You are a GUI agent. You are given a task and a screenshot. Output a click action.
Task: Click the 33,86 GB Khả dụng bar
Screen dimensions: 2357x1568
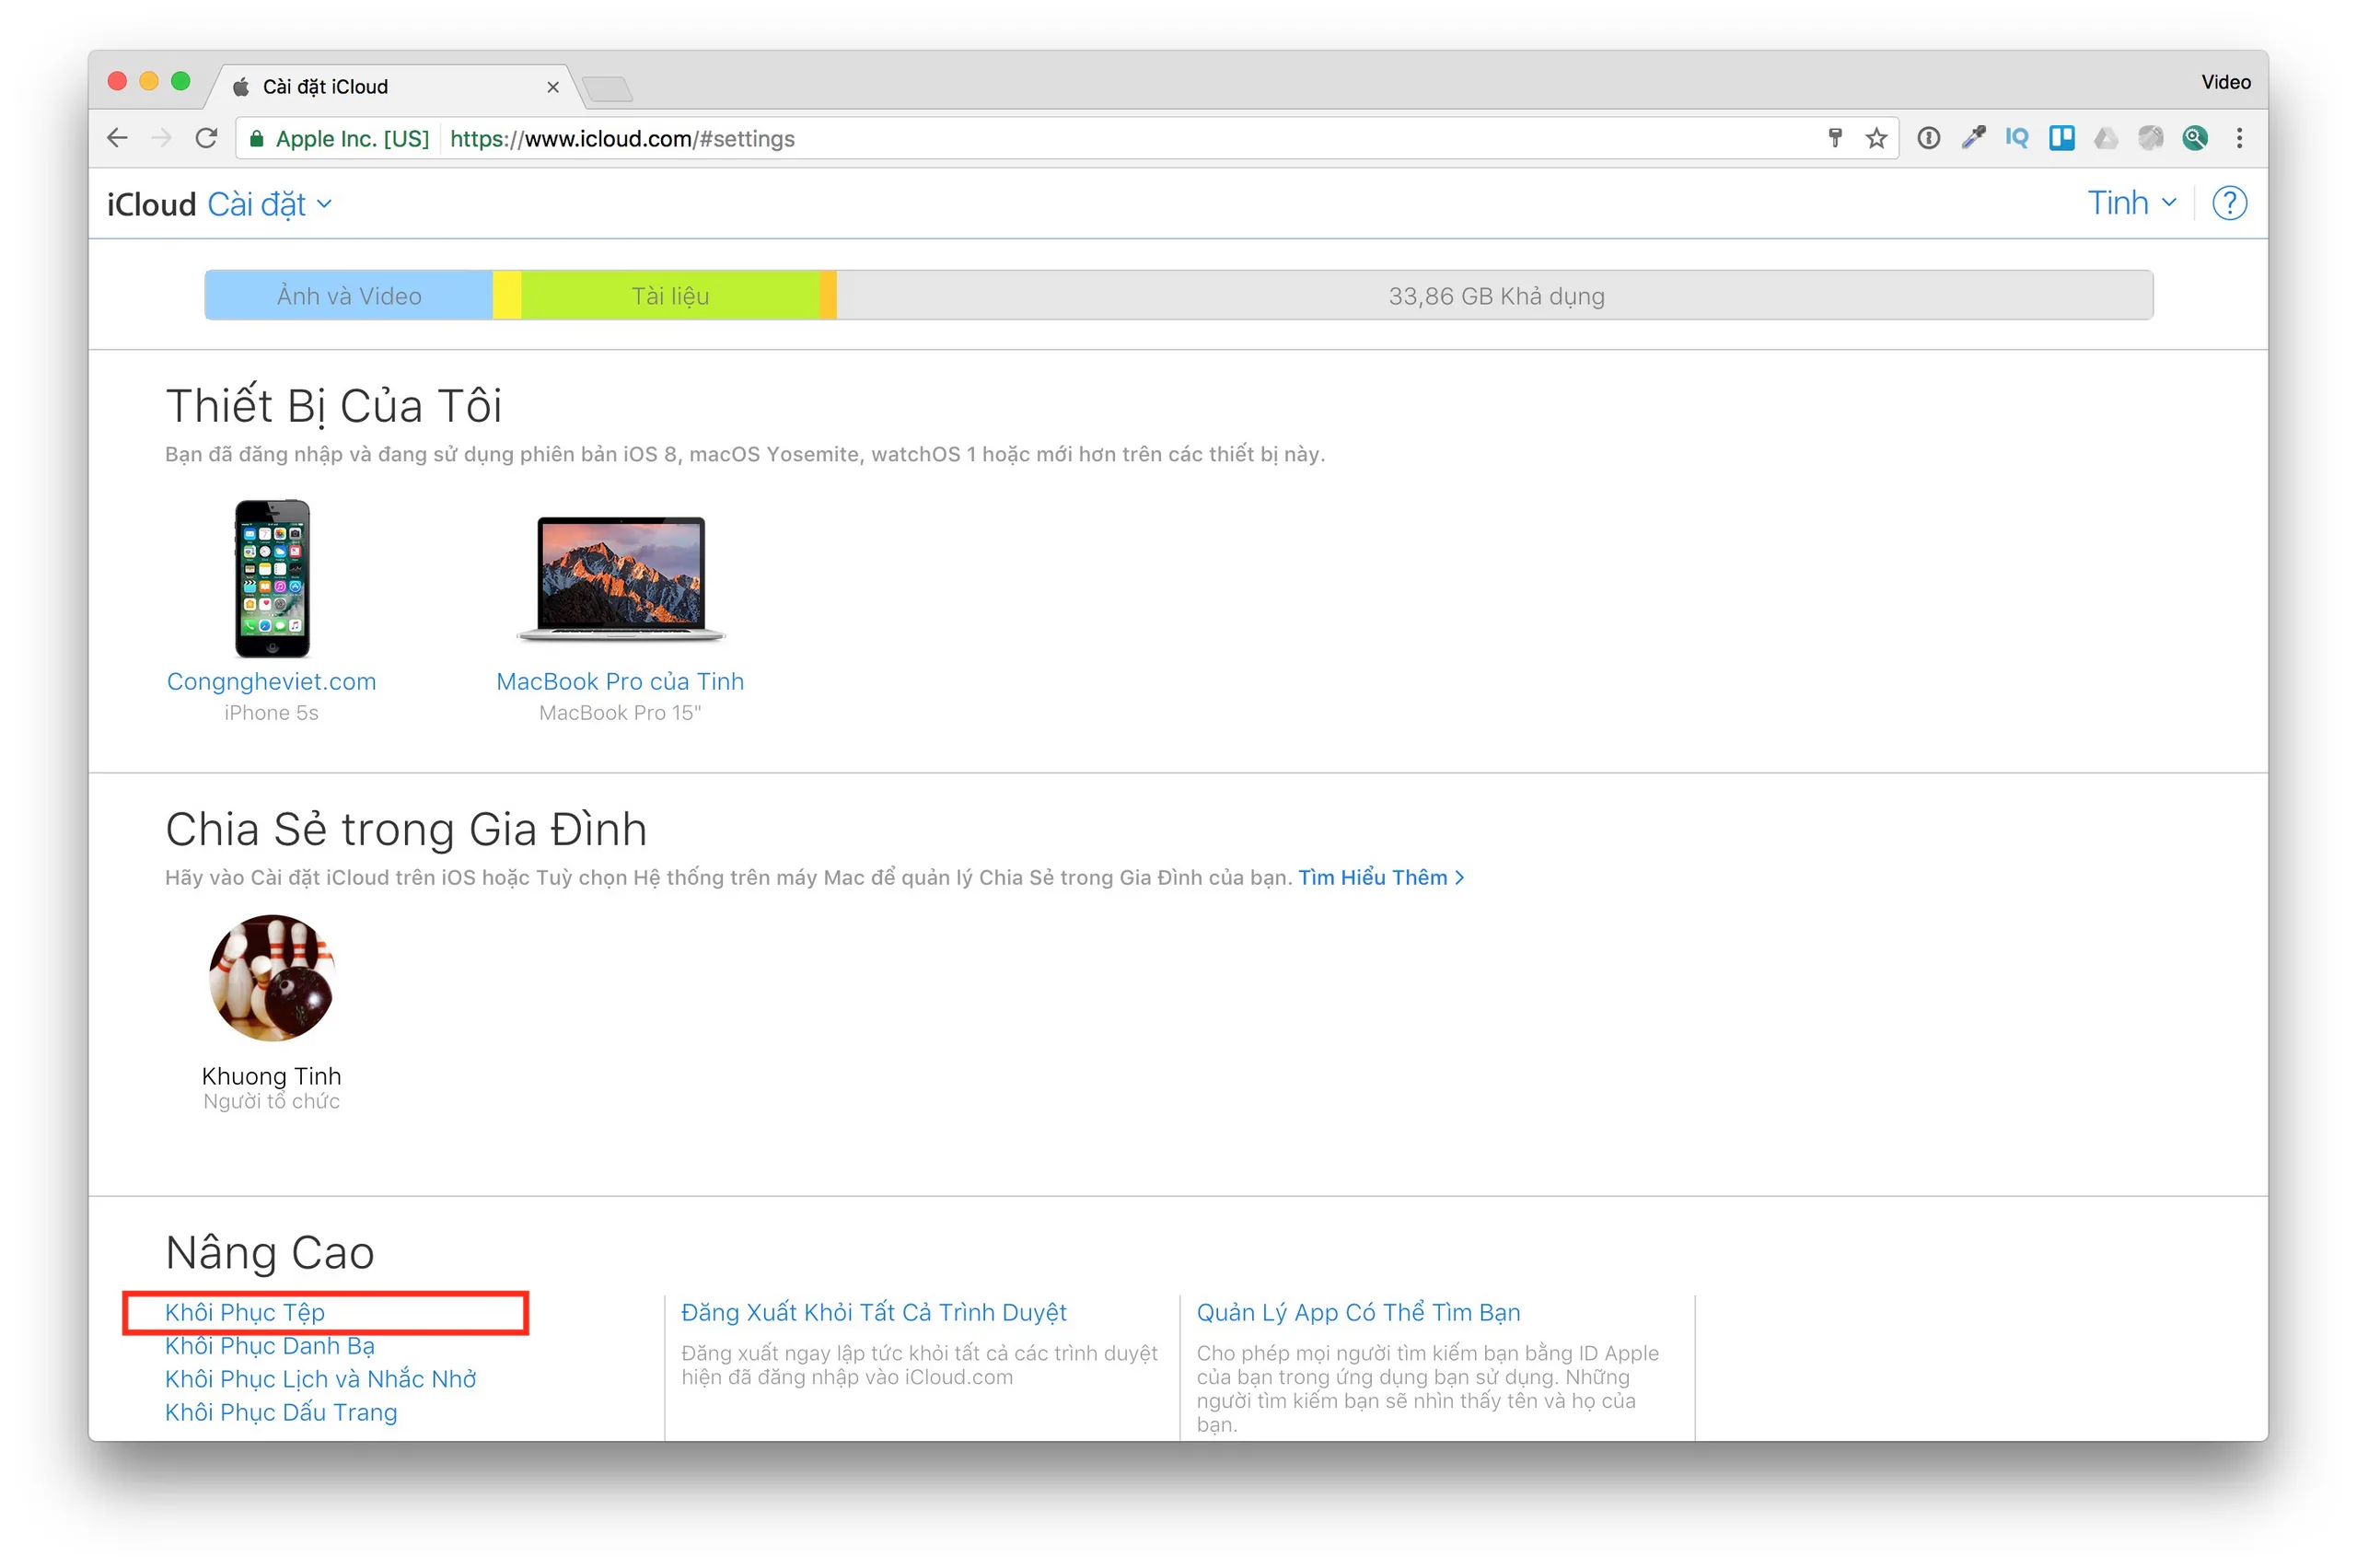pyautogui.click(x=1495, y=296)
